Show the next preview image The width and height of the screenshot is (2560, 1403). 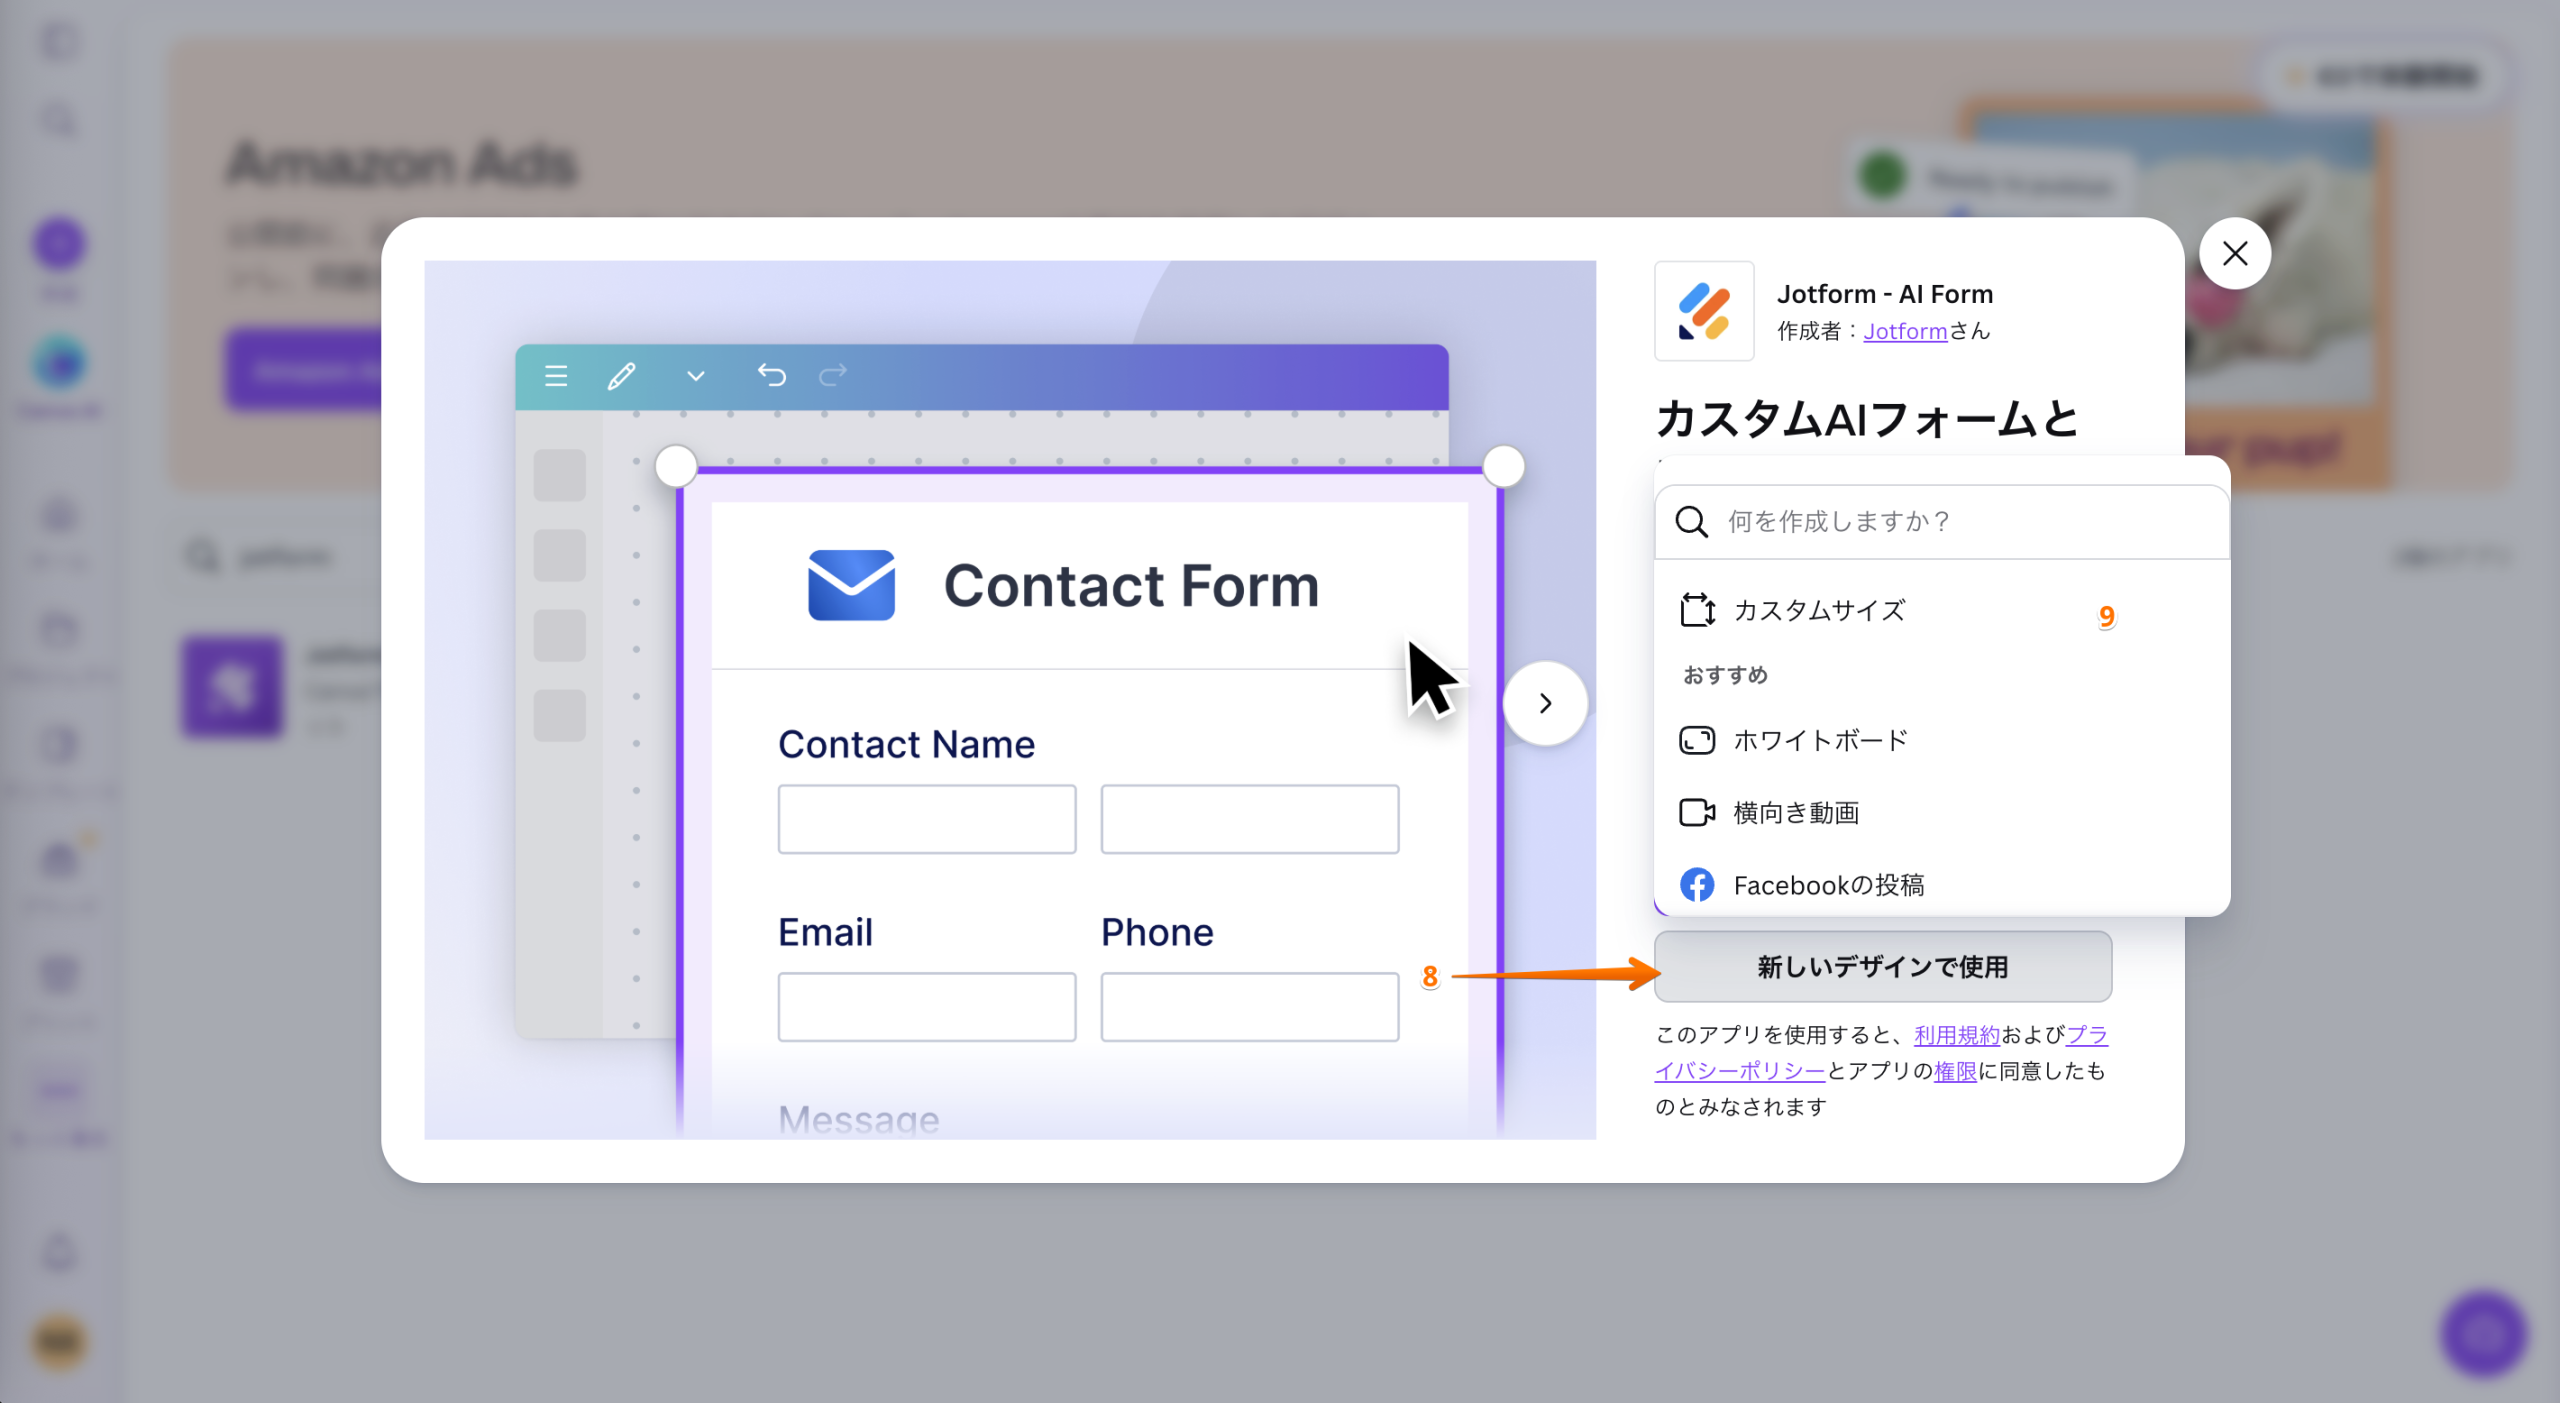pyautogui.click(x=1545, y=703)
